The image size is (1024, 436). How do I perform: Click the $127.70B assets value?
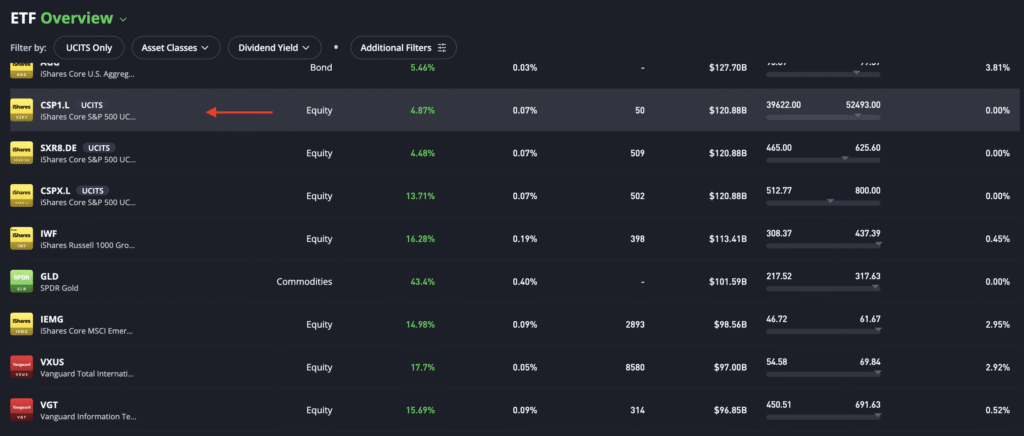point(728,67)
